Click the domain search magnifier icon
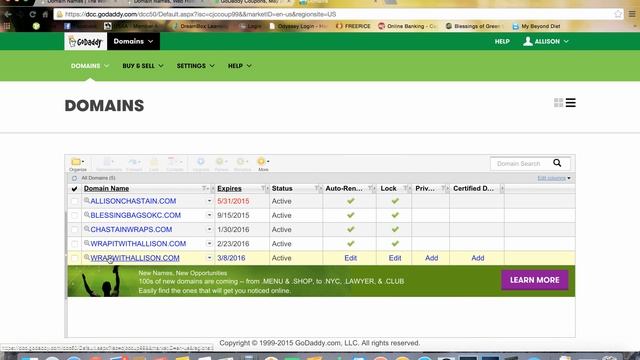 (557, 163)
